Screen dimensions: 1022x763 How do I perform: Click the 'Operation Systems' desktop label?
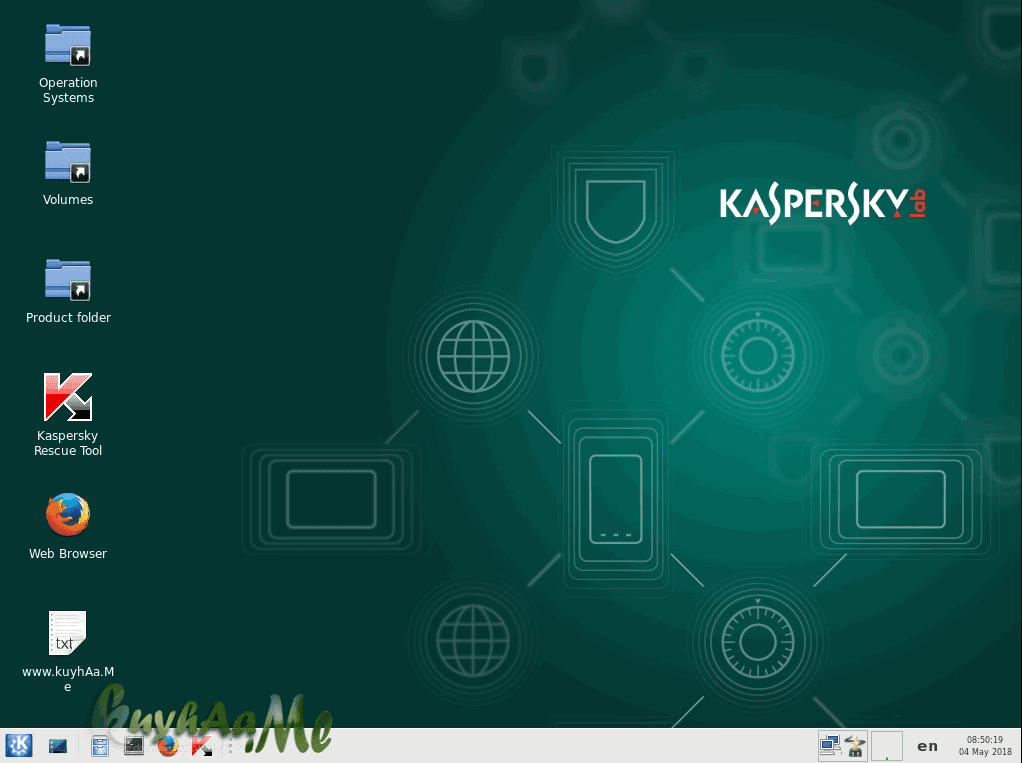coord(68,90)
